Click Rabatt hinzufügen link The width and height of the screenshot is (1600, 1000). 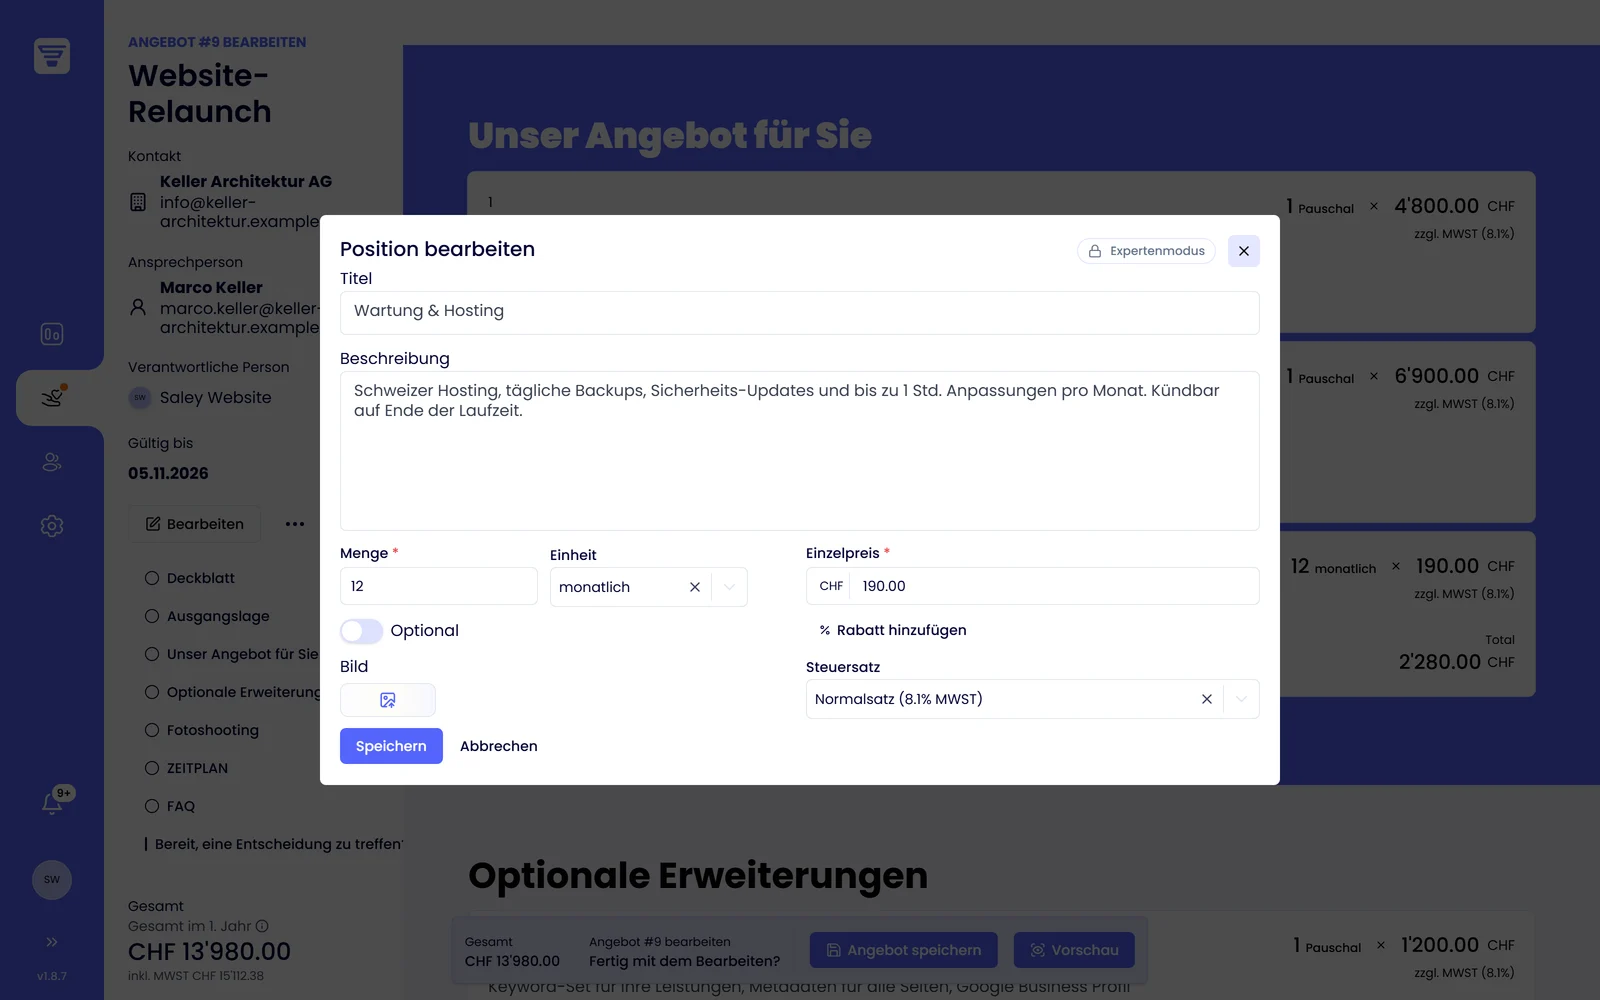coord(893,630)
